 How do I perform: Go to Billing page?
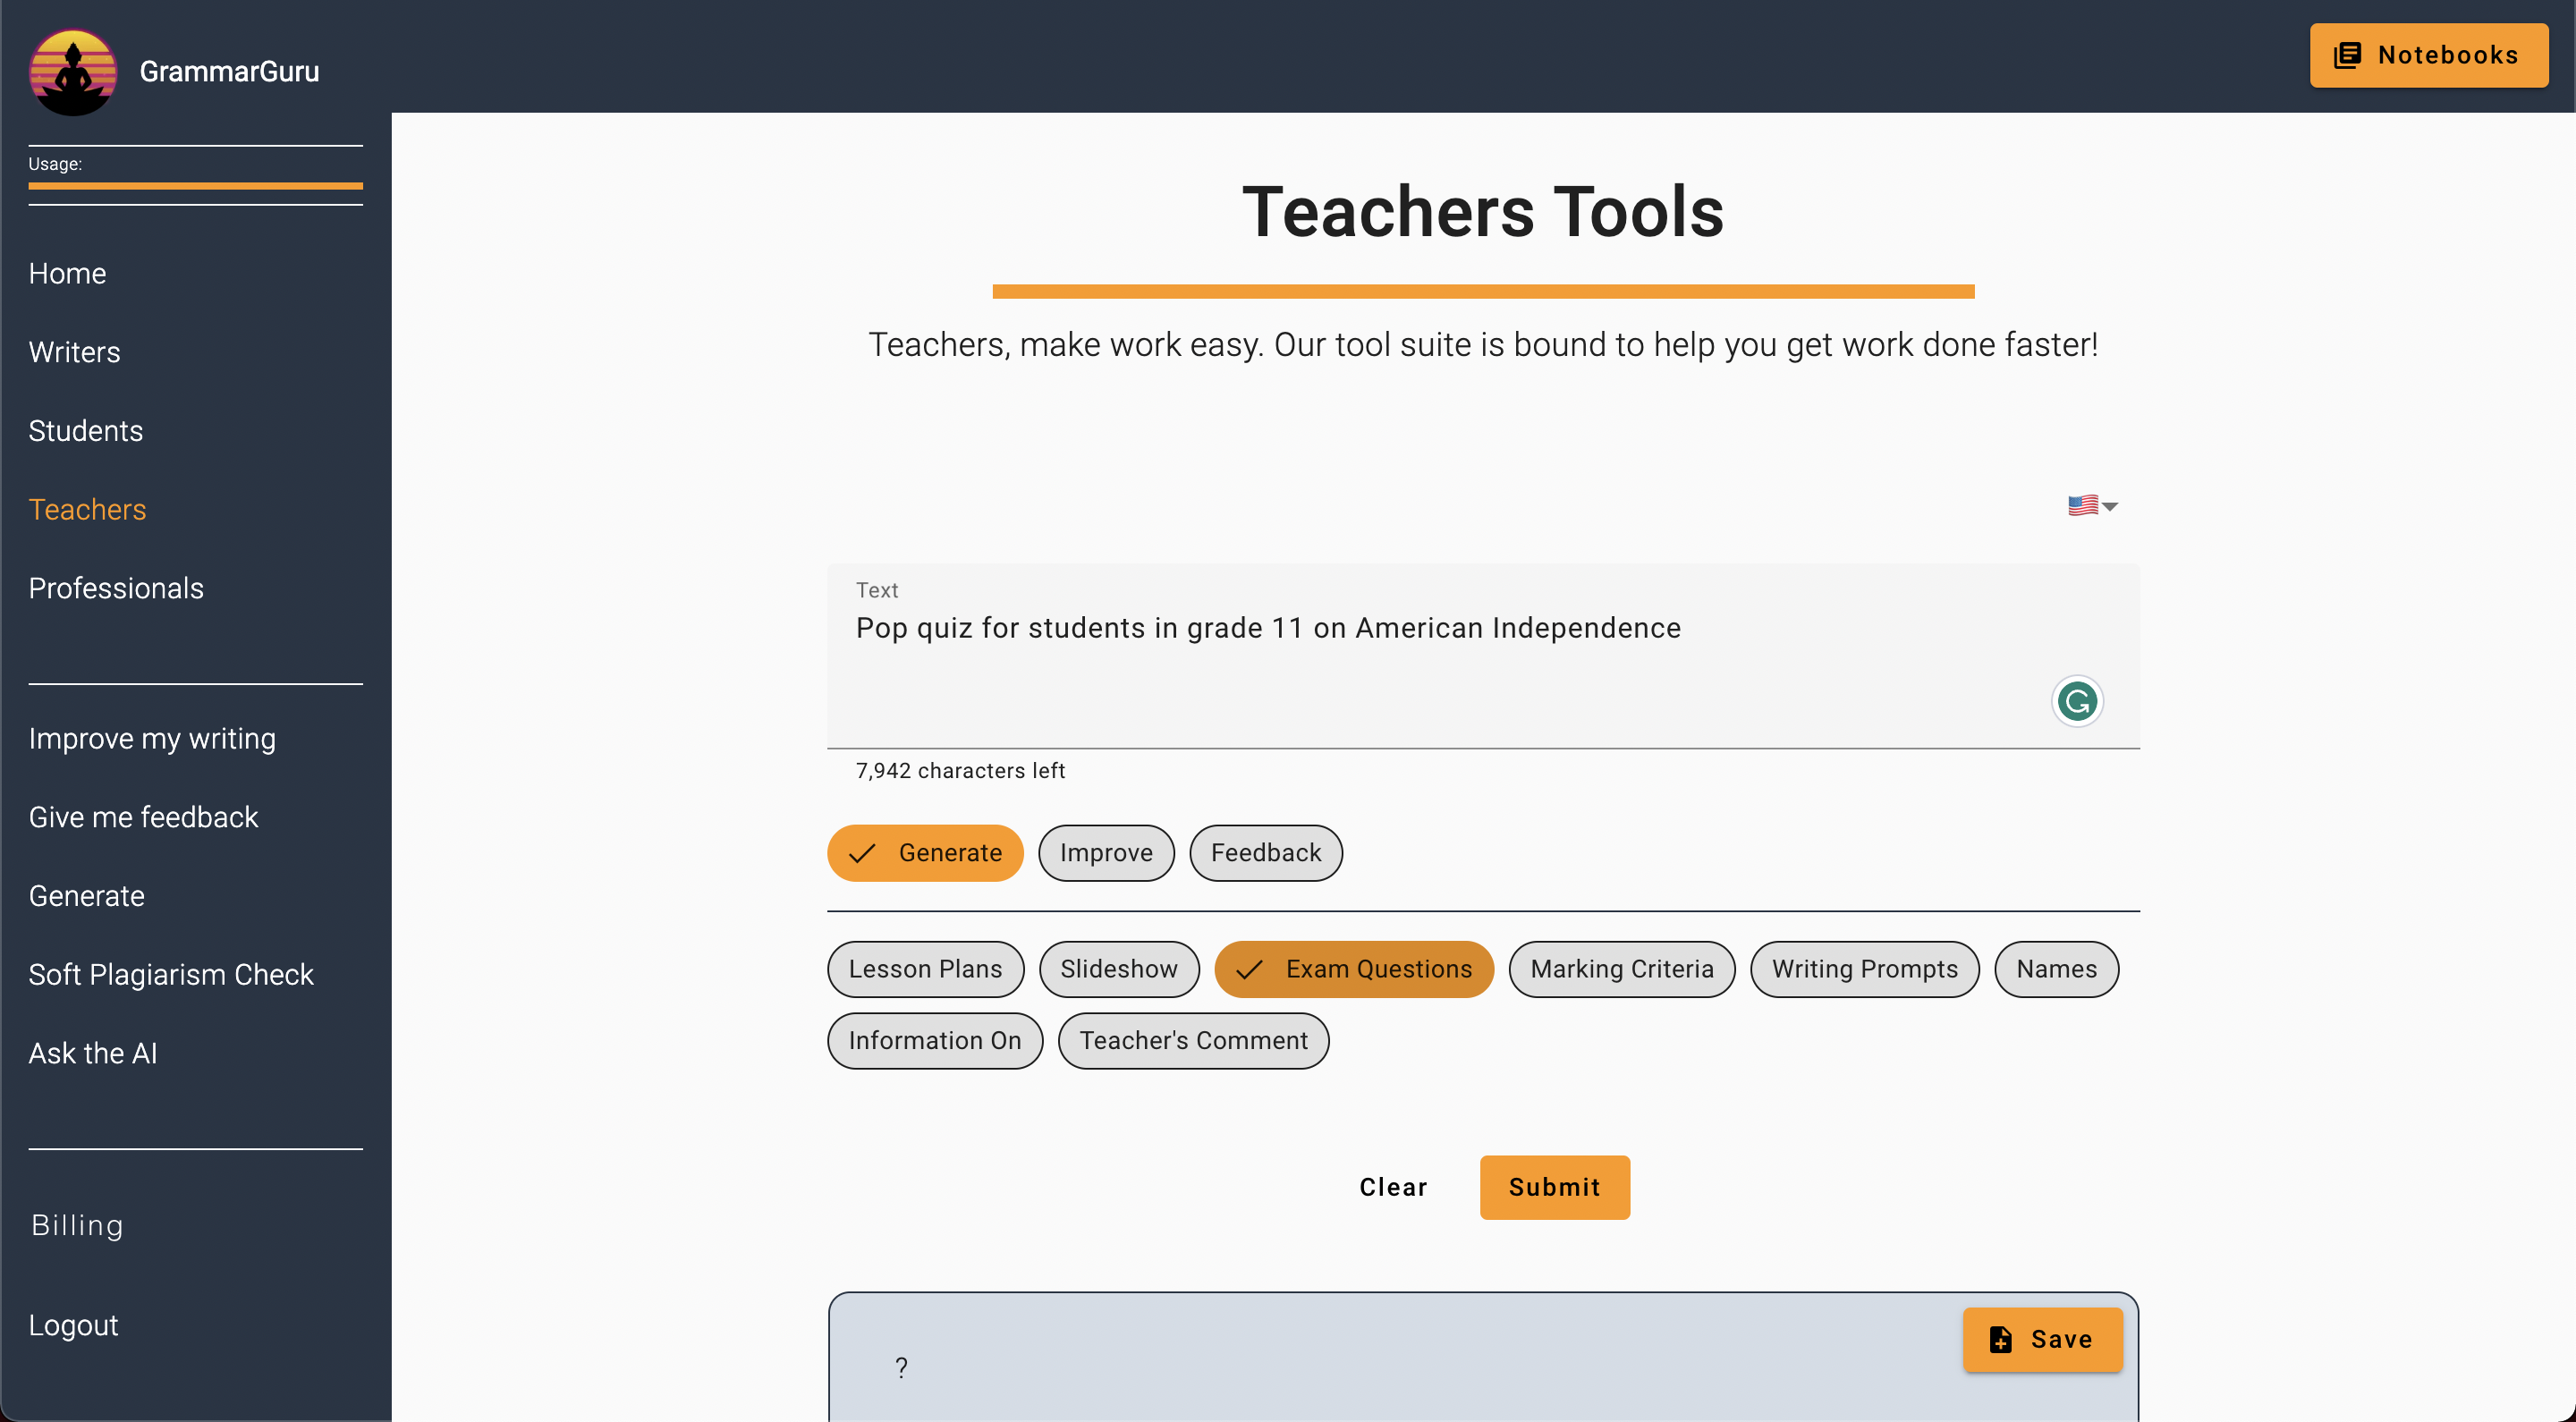[77, 1225]
